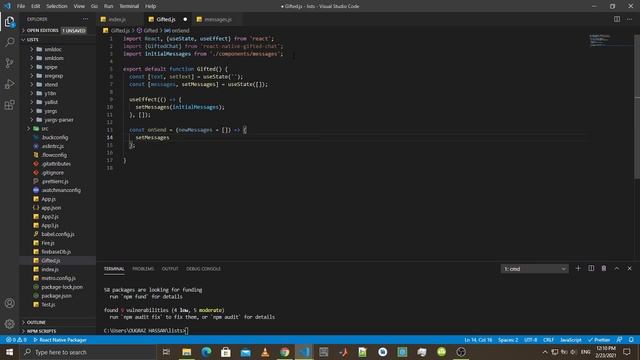Open Windows Action Center notifications
640x360 pixels.
[627, 352]
